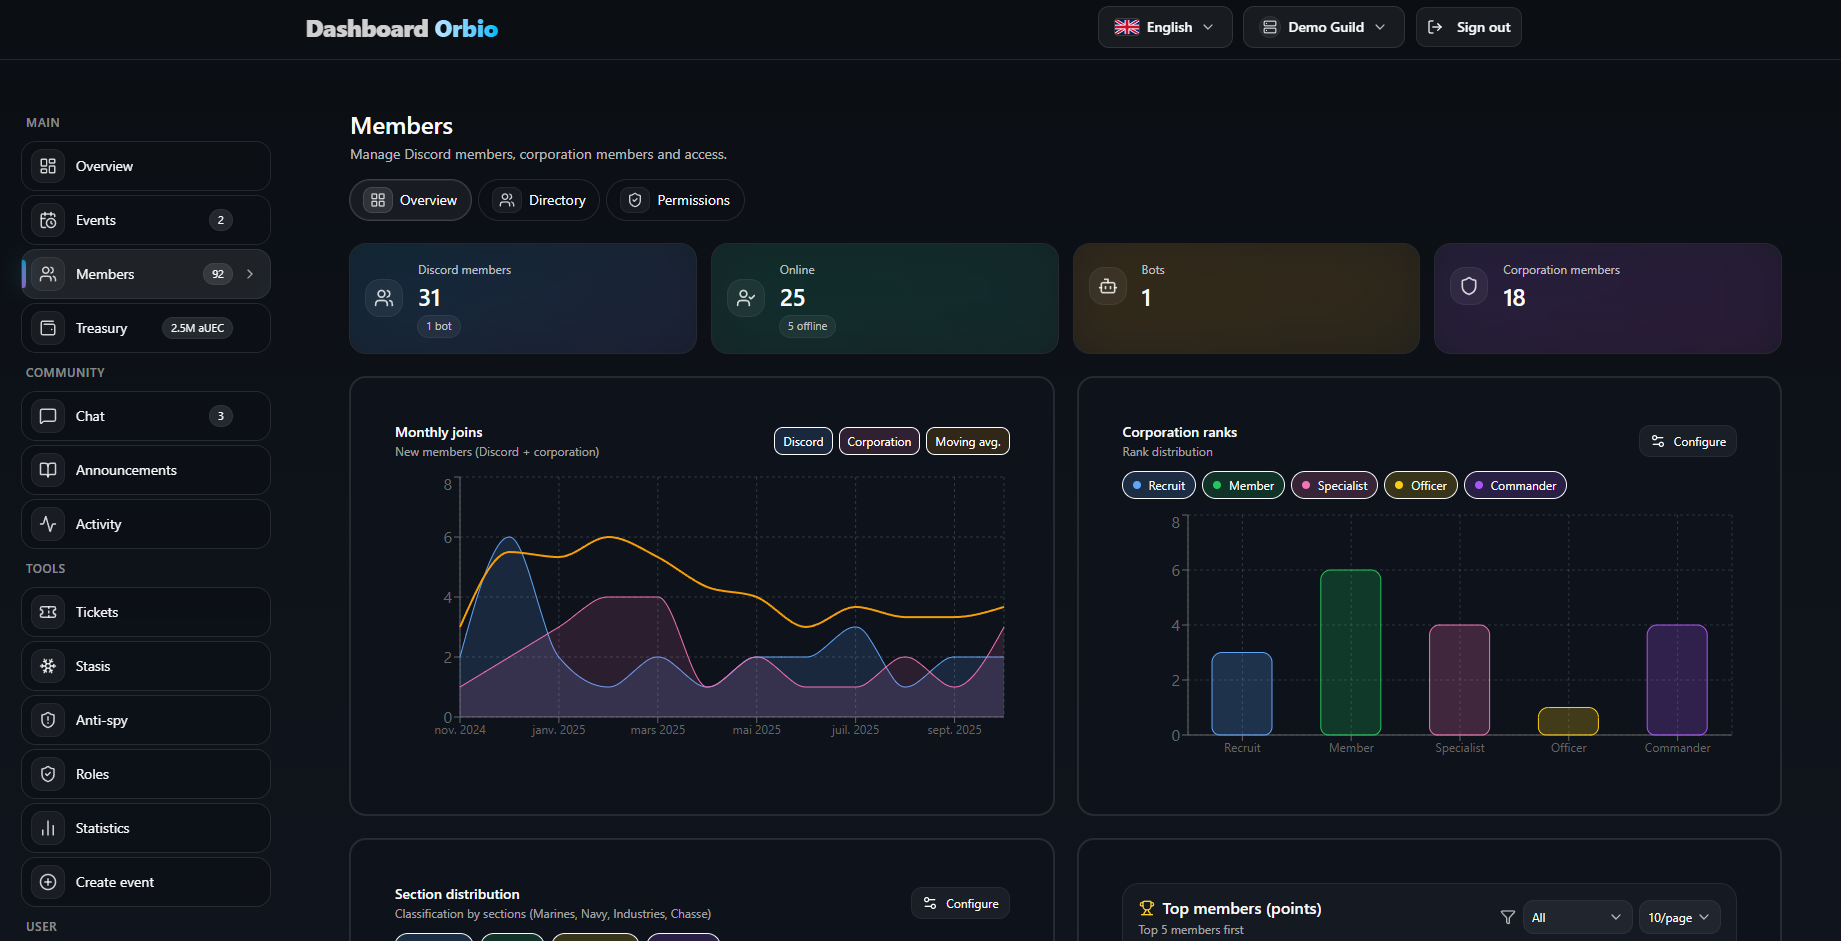The image size is (1841, 941).
Task: Click the Stasis snowflake icon
Action: point(48,666)
